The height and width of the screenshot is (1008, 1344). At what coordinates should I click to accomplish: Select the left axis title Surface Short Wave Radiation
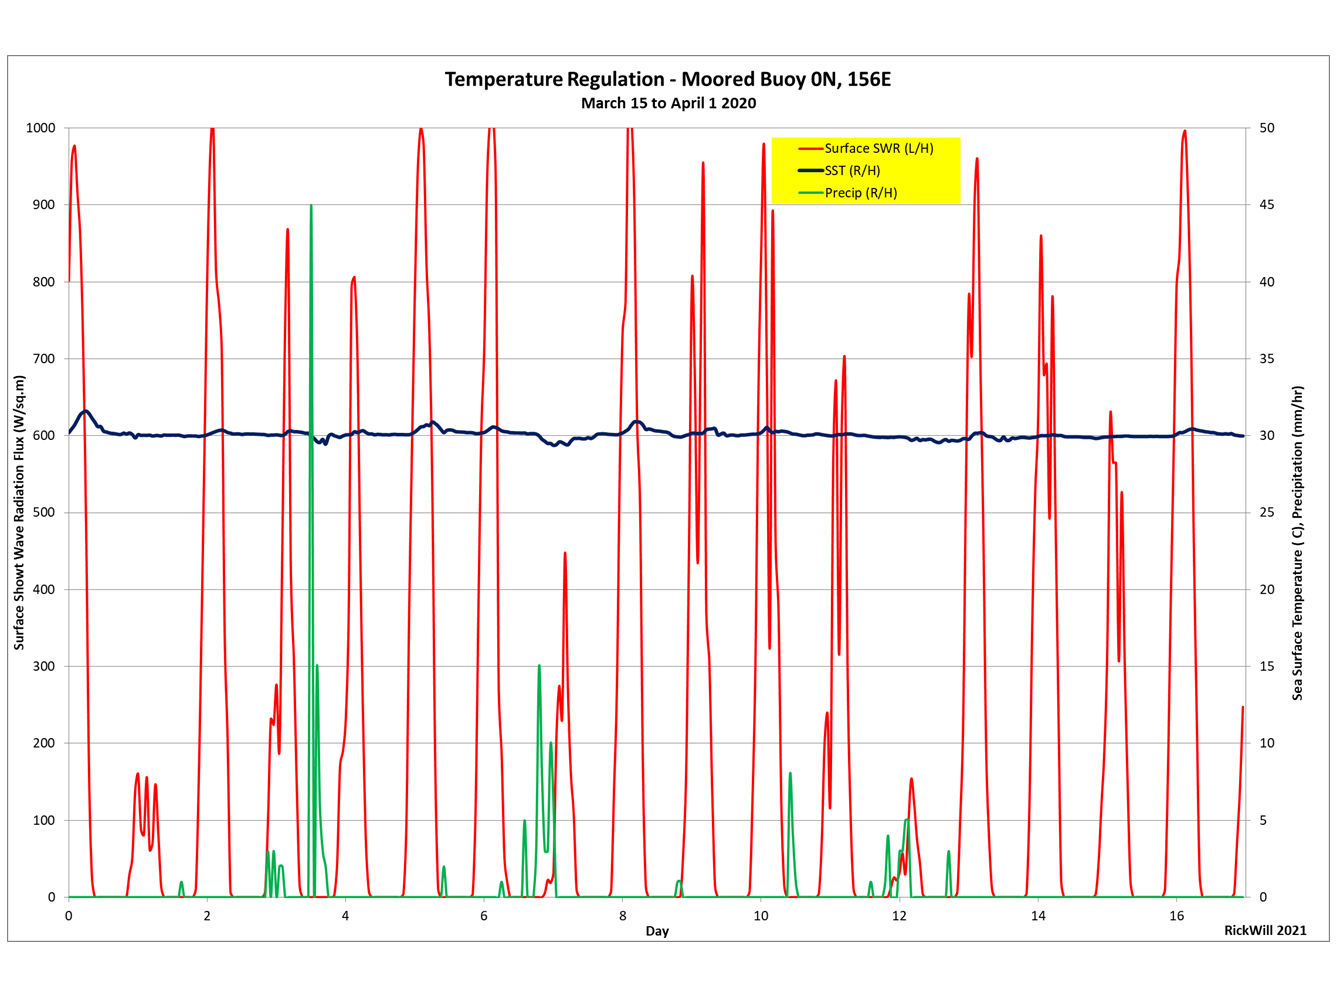click(19, 512)
